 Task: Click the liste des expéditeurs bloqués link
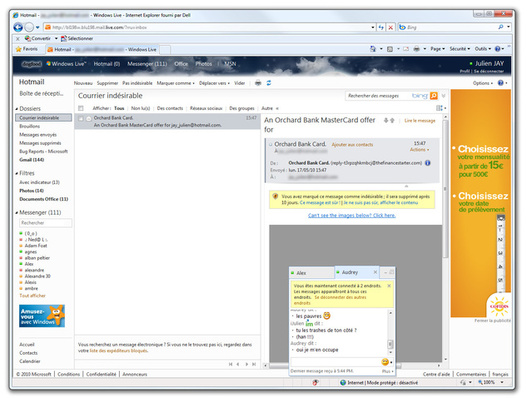click(118, 351)
